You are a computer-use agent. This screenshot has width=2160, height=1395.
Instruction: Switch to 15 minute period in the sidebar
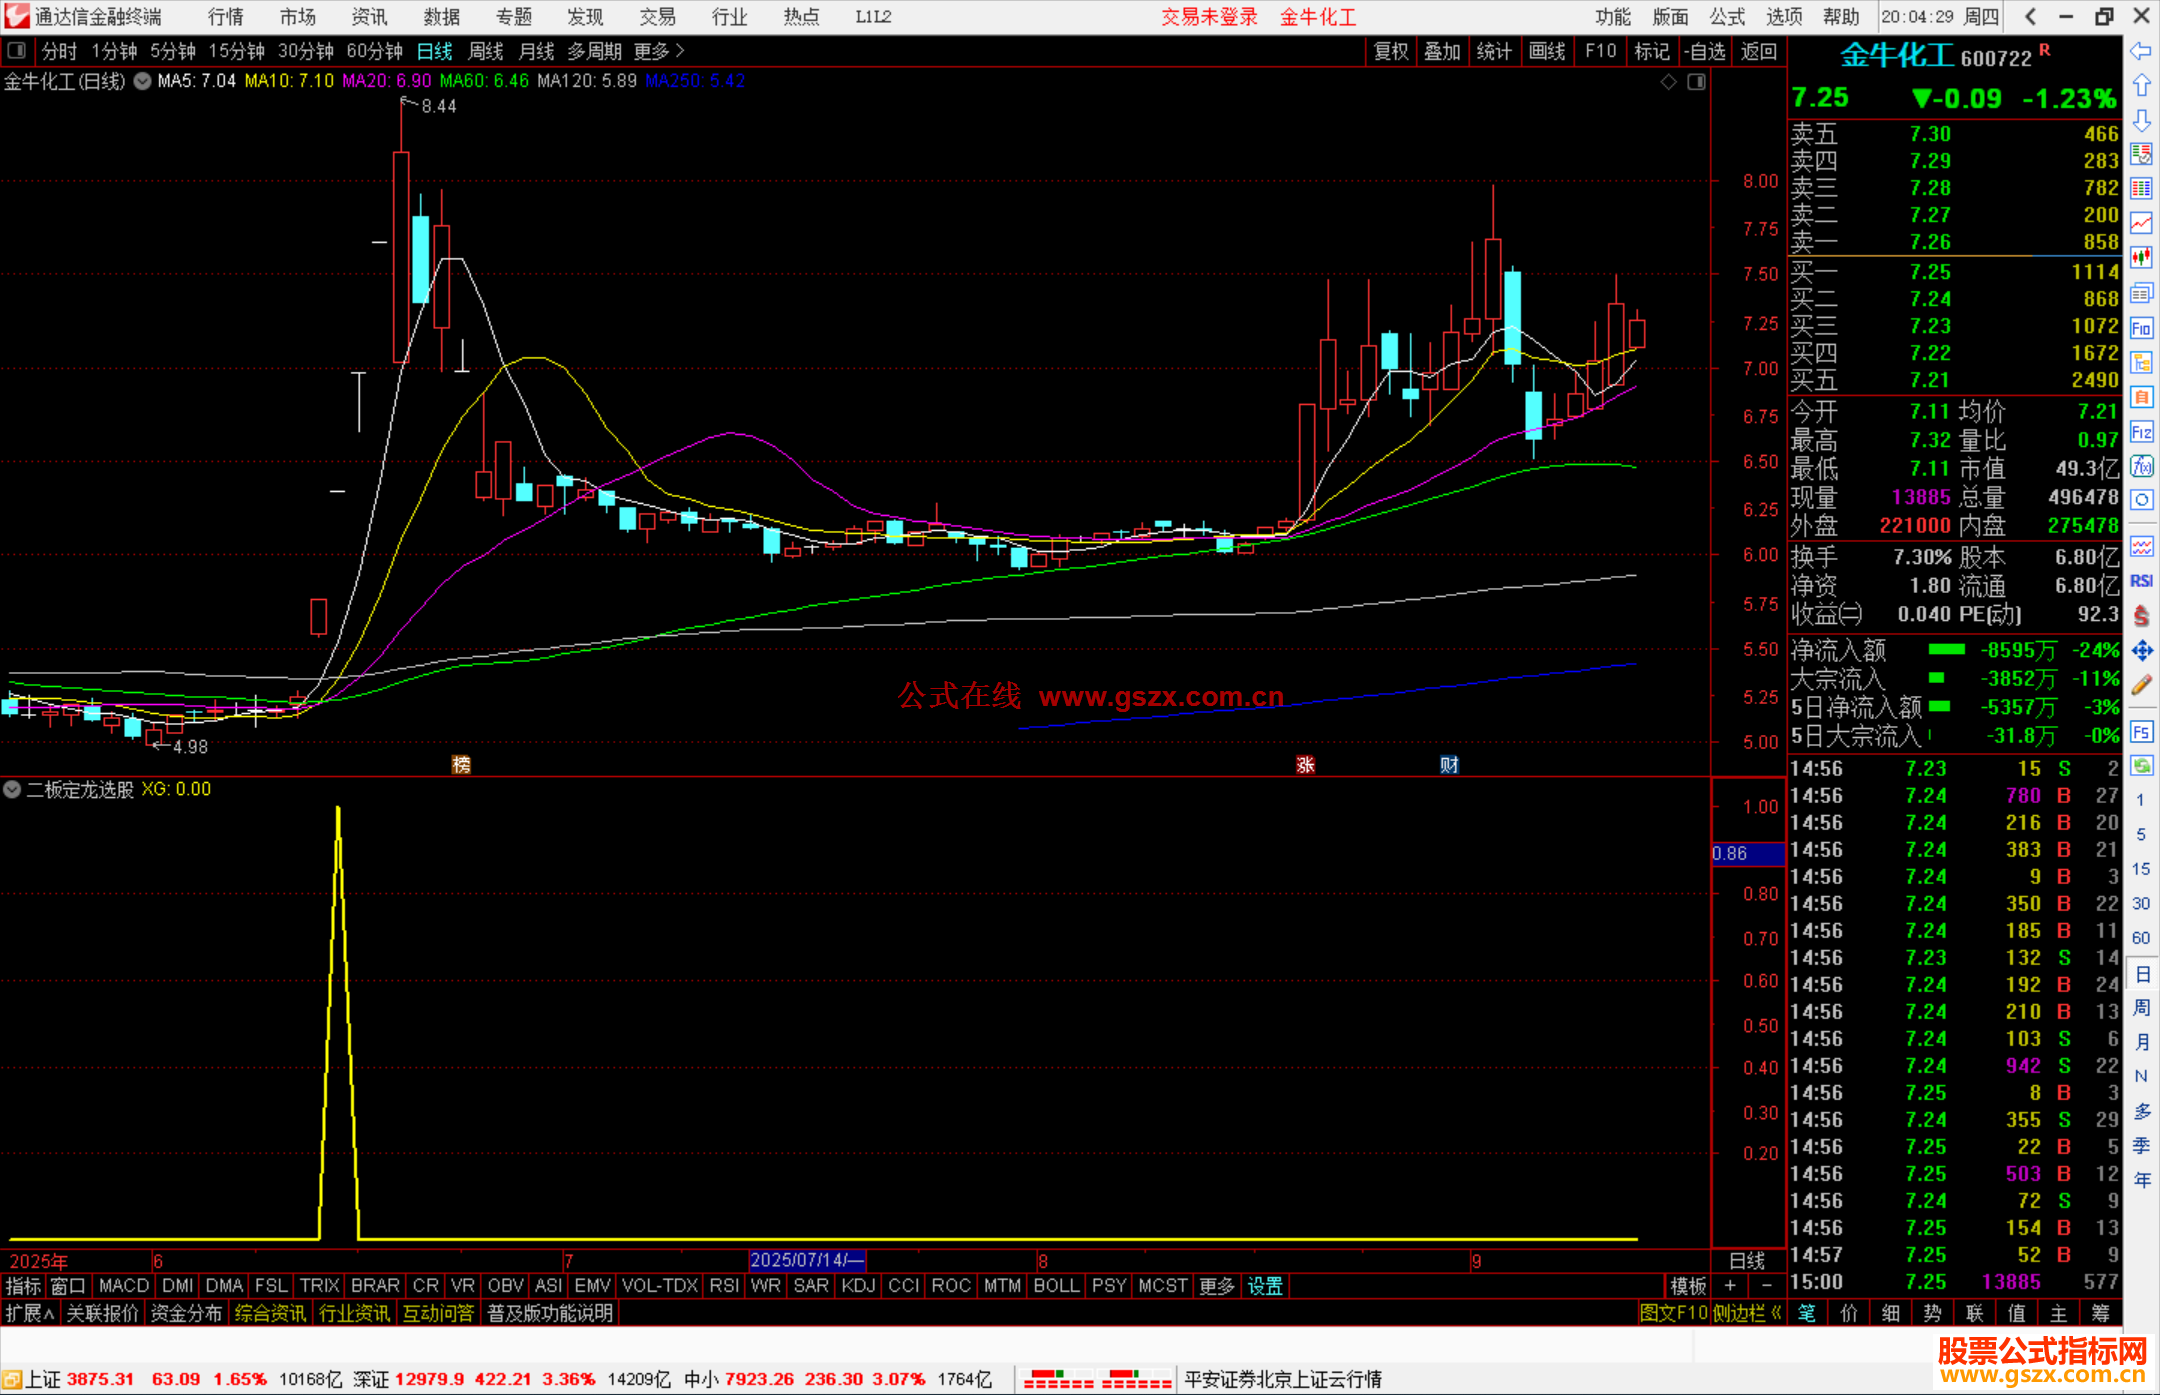(2141, 869)
